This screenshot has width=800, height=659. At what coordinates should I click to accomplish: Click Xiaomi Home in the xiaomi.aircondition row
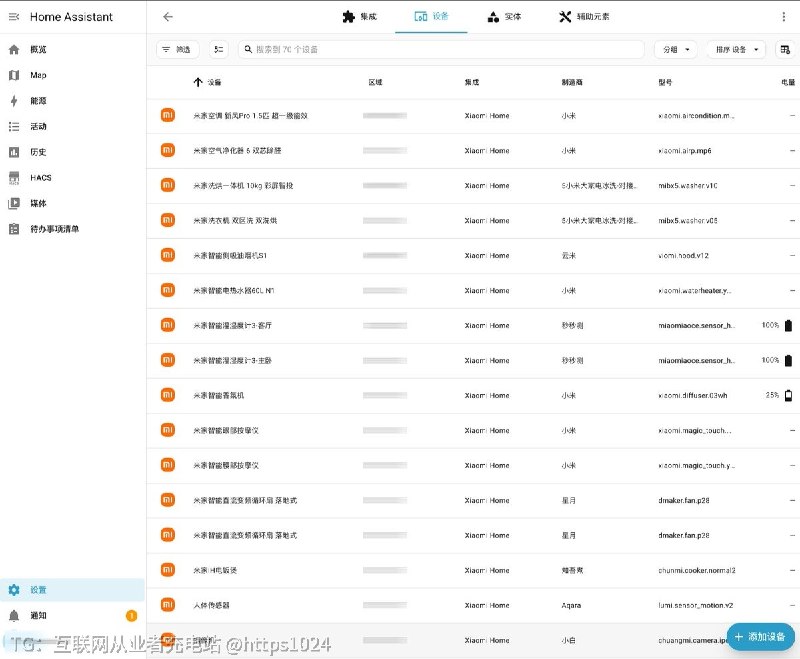(487, 116)
